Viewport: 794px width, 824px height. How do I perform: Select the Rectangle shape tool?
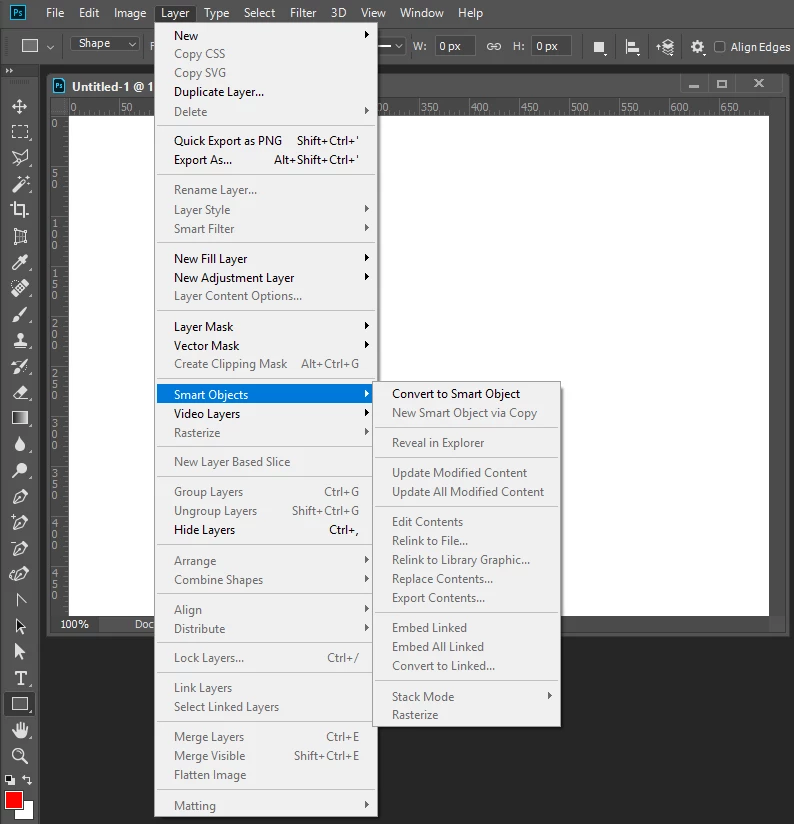click(x=20, y=704)
